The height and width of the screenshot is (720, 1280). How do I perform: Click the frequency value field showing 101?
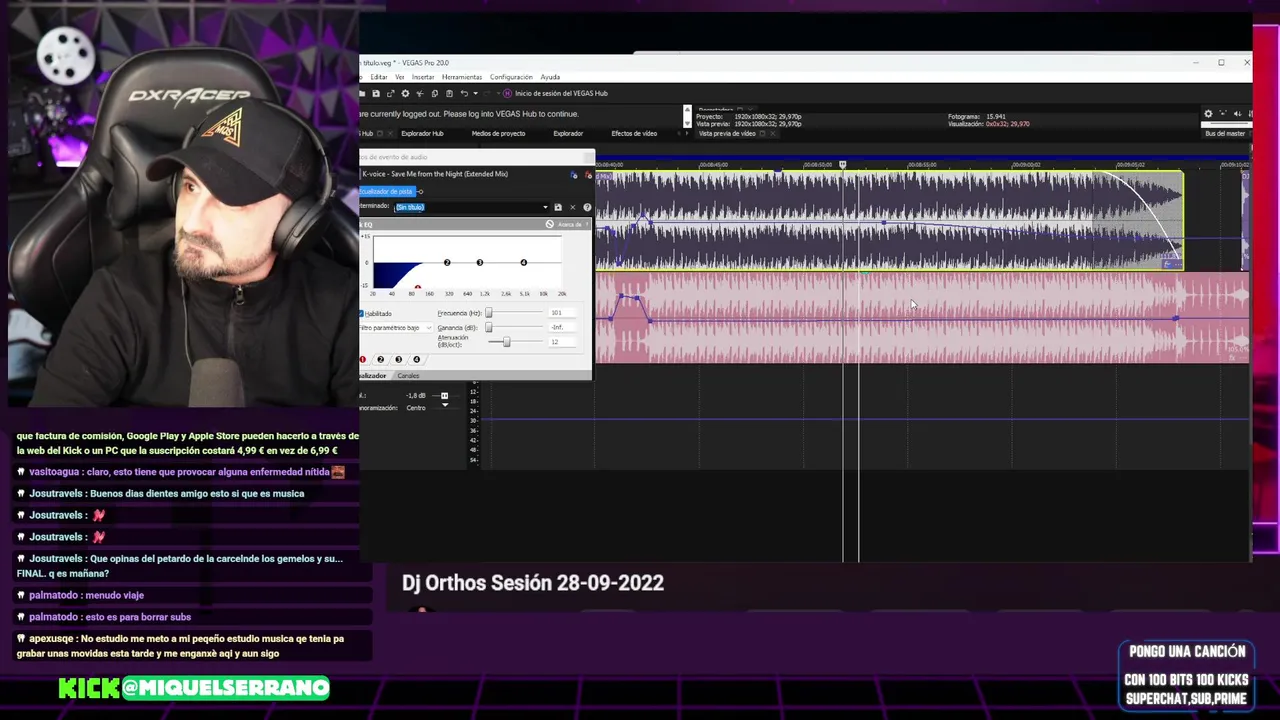click(564, 313)
